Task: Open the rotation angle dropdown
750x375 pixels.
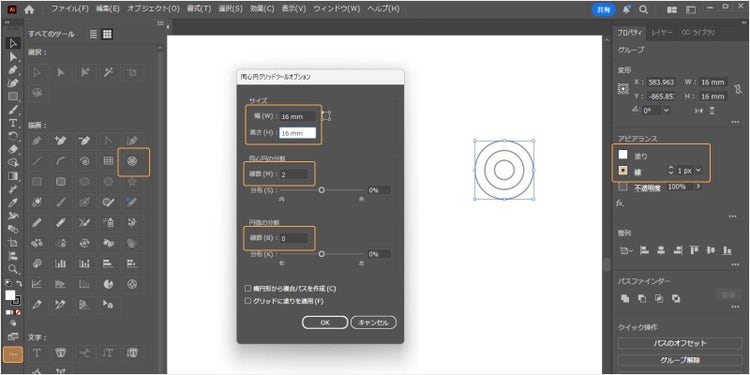Action: point(666,110)
